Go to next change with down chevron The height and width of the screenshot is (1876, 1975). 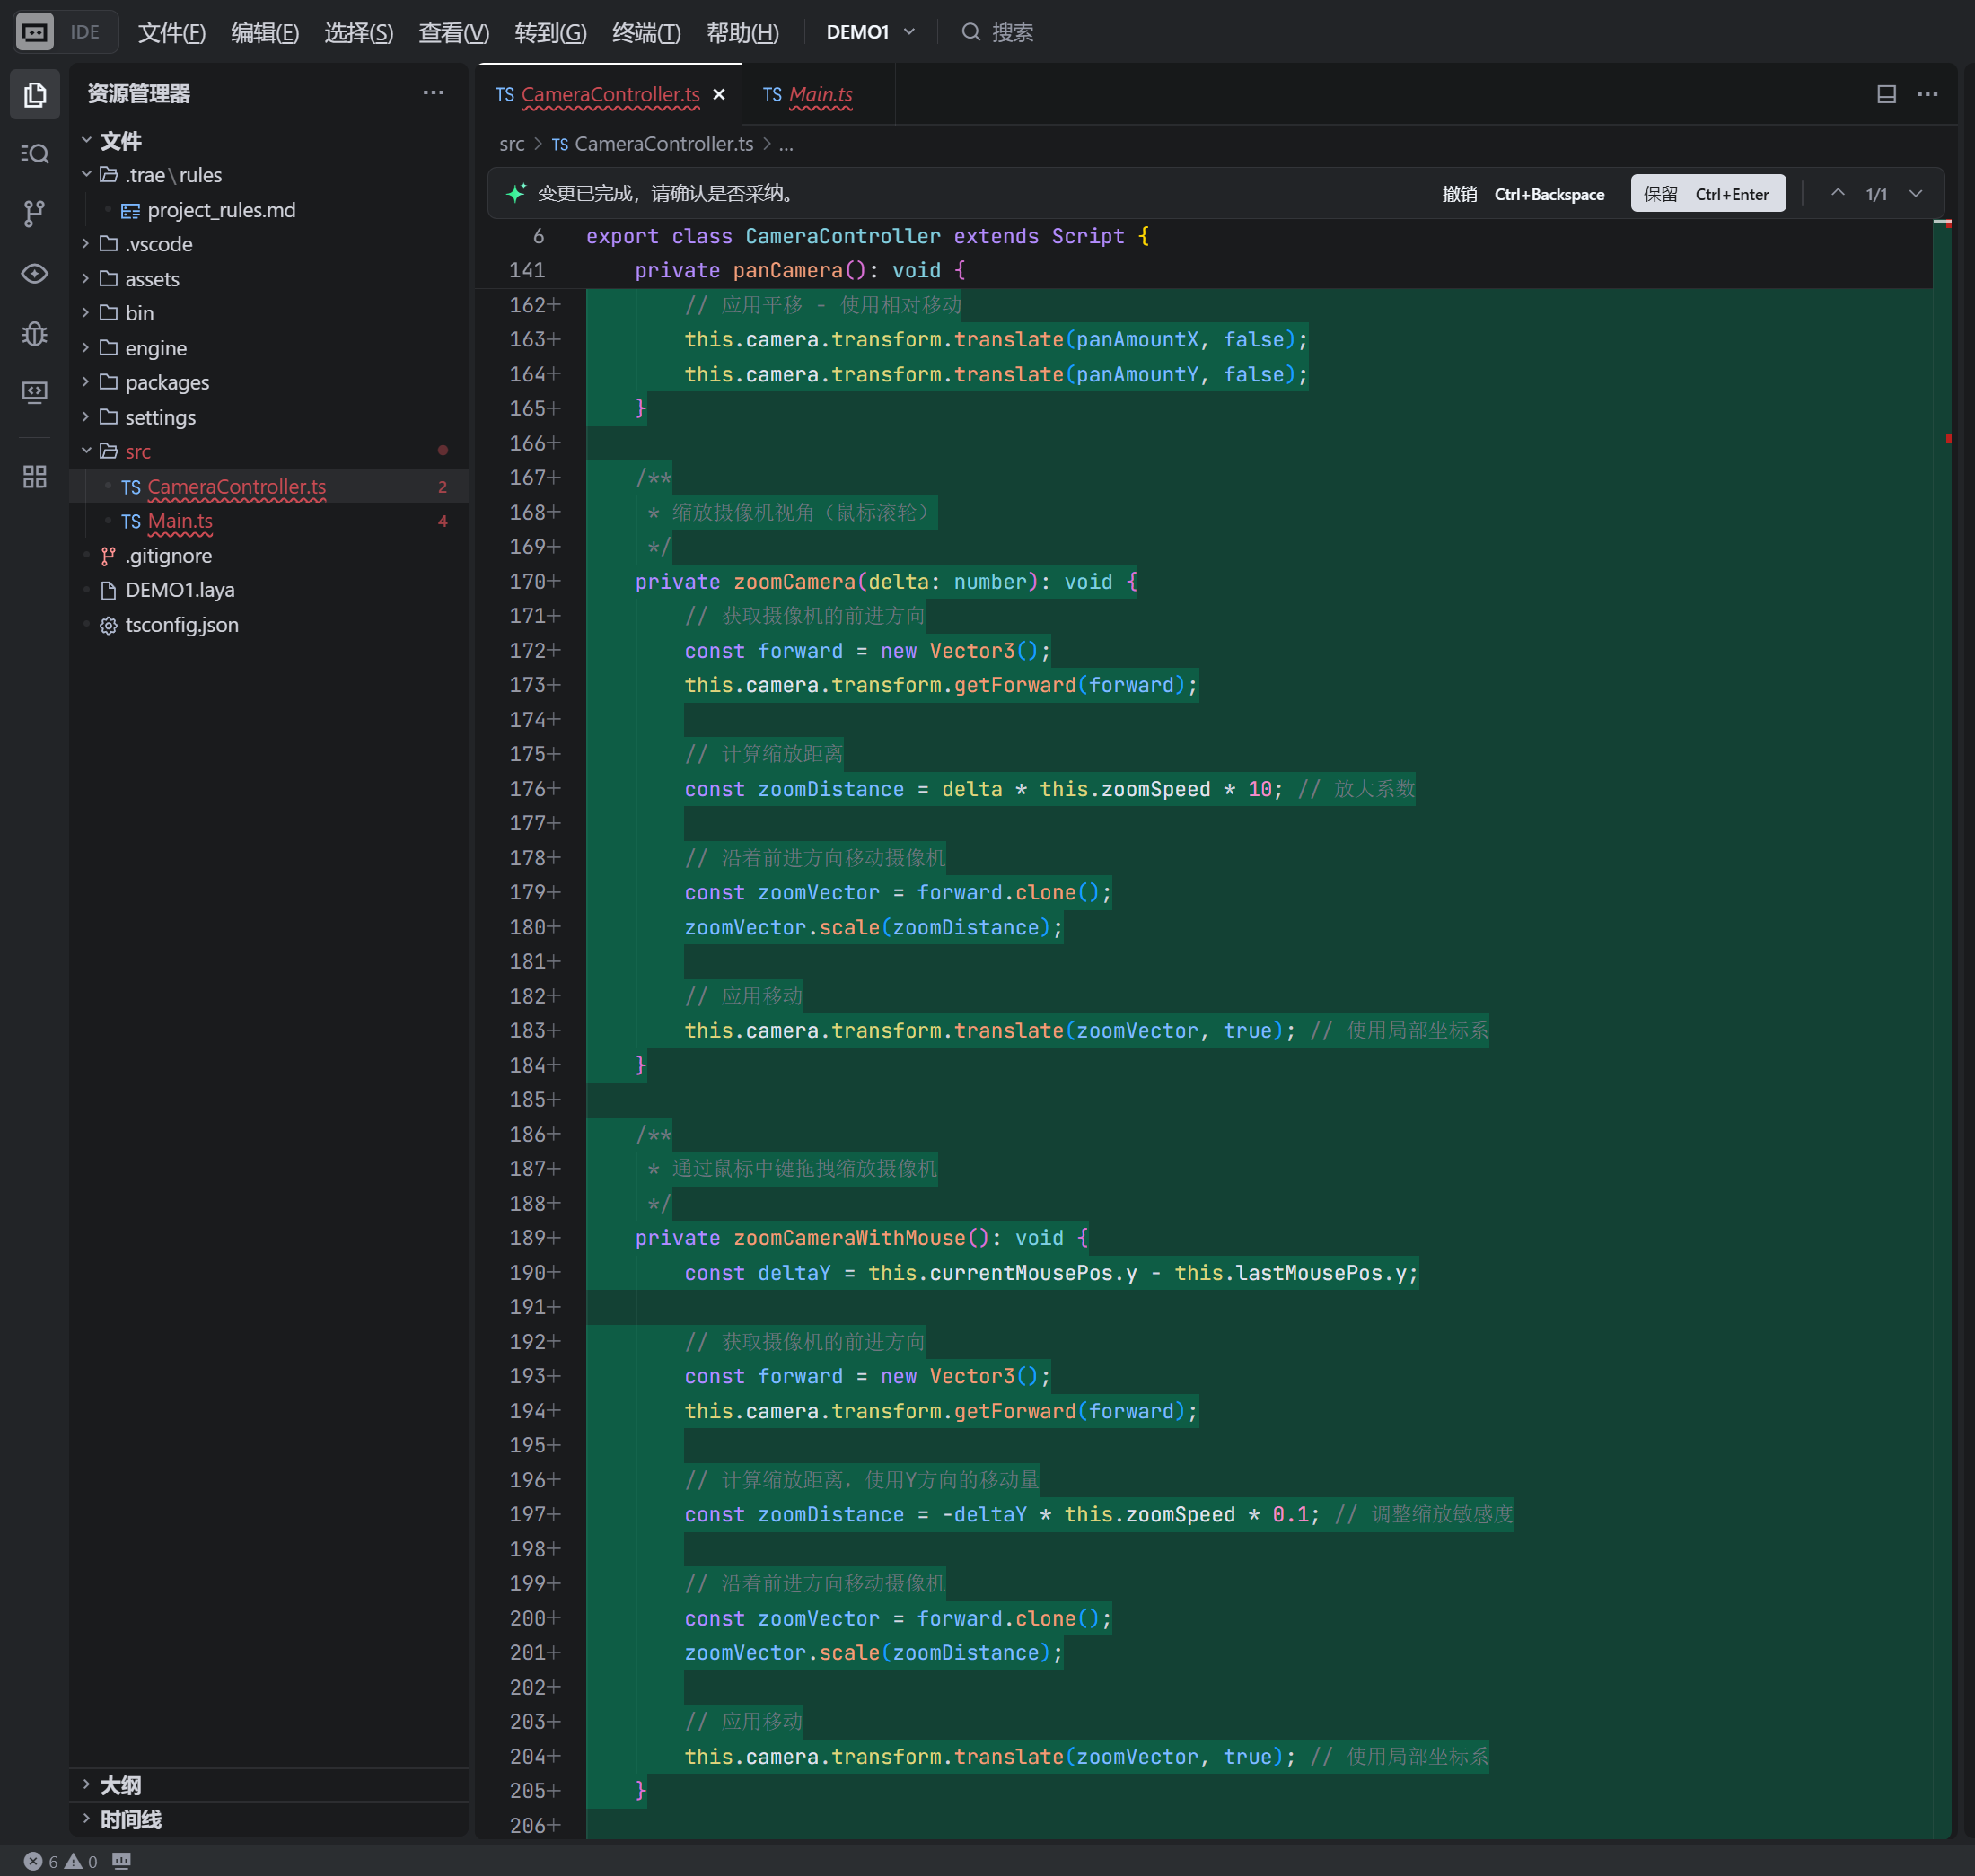click(x=1915, y=194)
